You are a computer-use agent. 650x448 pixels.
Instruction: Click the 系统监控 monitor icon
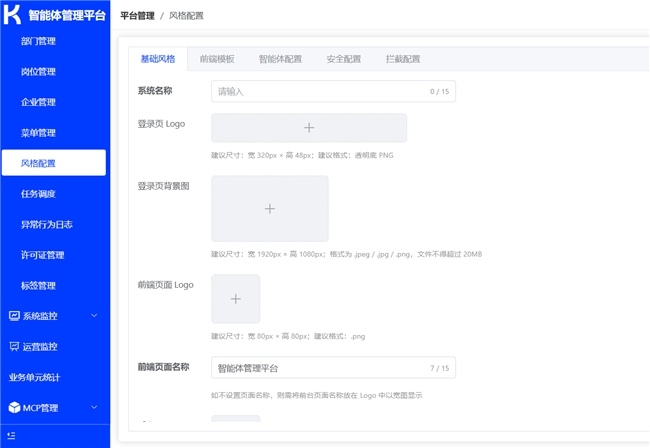click(14, 316)
